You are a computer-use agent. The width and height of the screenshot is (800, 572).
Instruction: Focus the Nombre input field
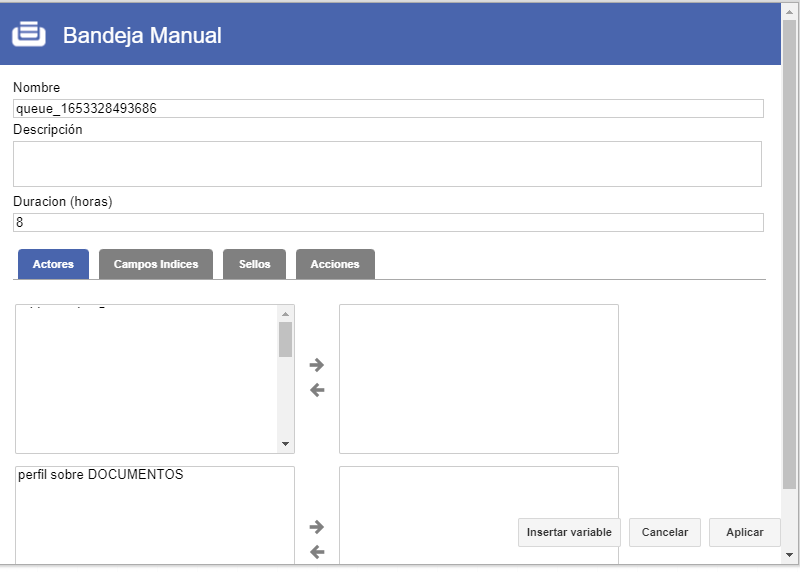[x=388, y=109]
